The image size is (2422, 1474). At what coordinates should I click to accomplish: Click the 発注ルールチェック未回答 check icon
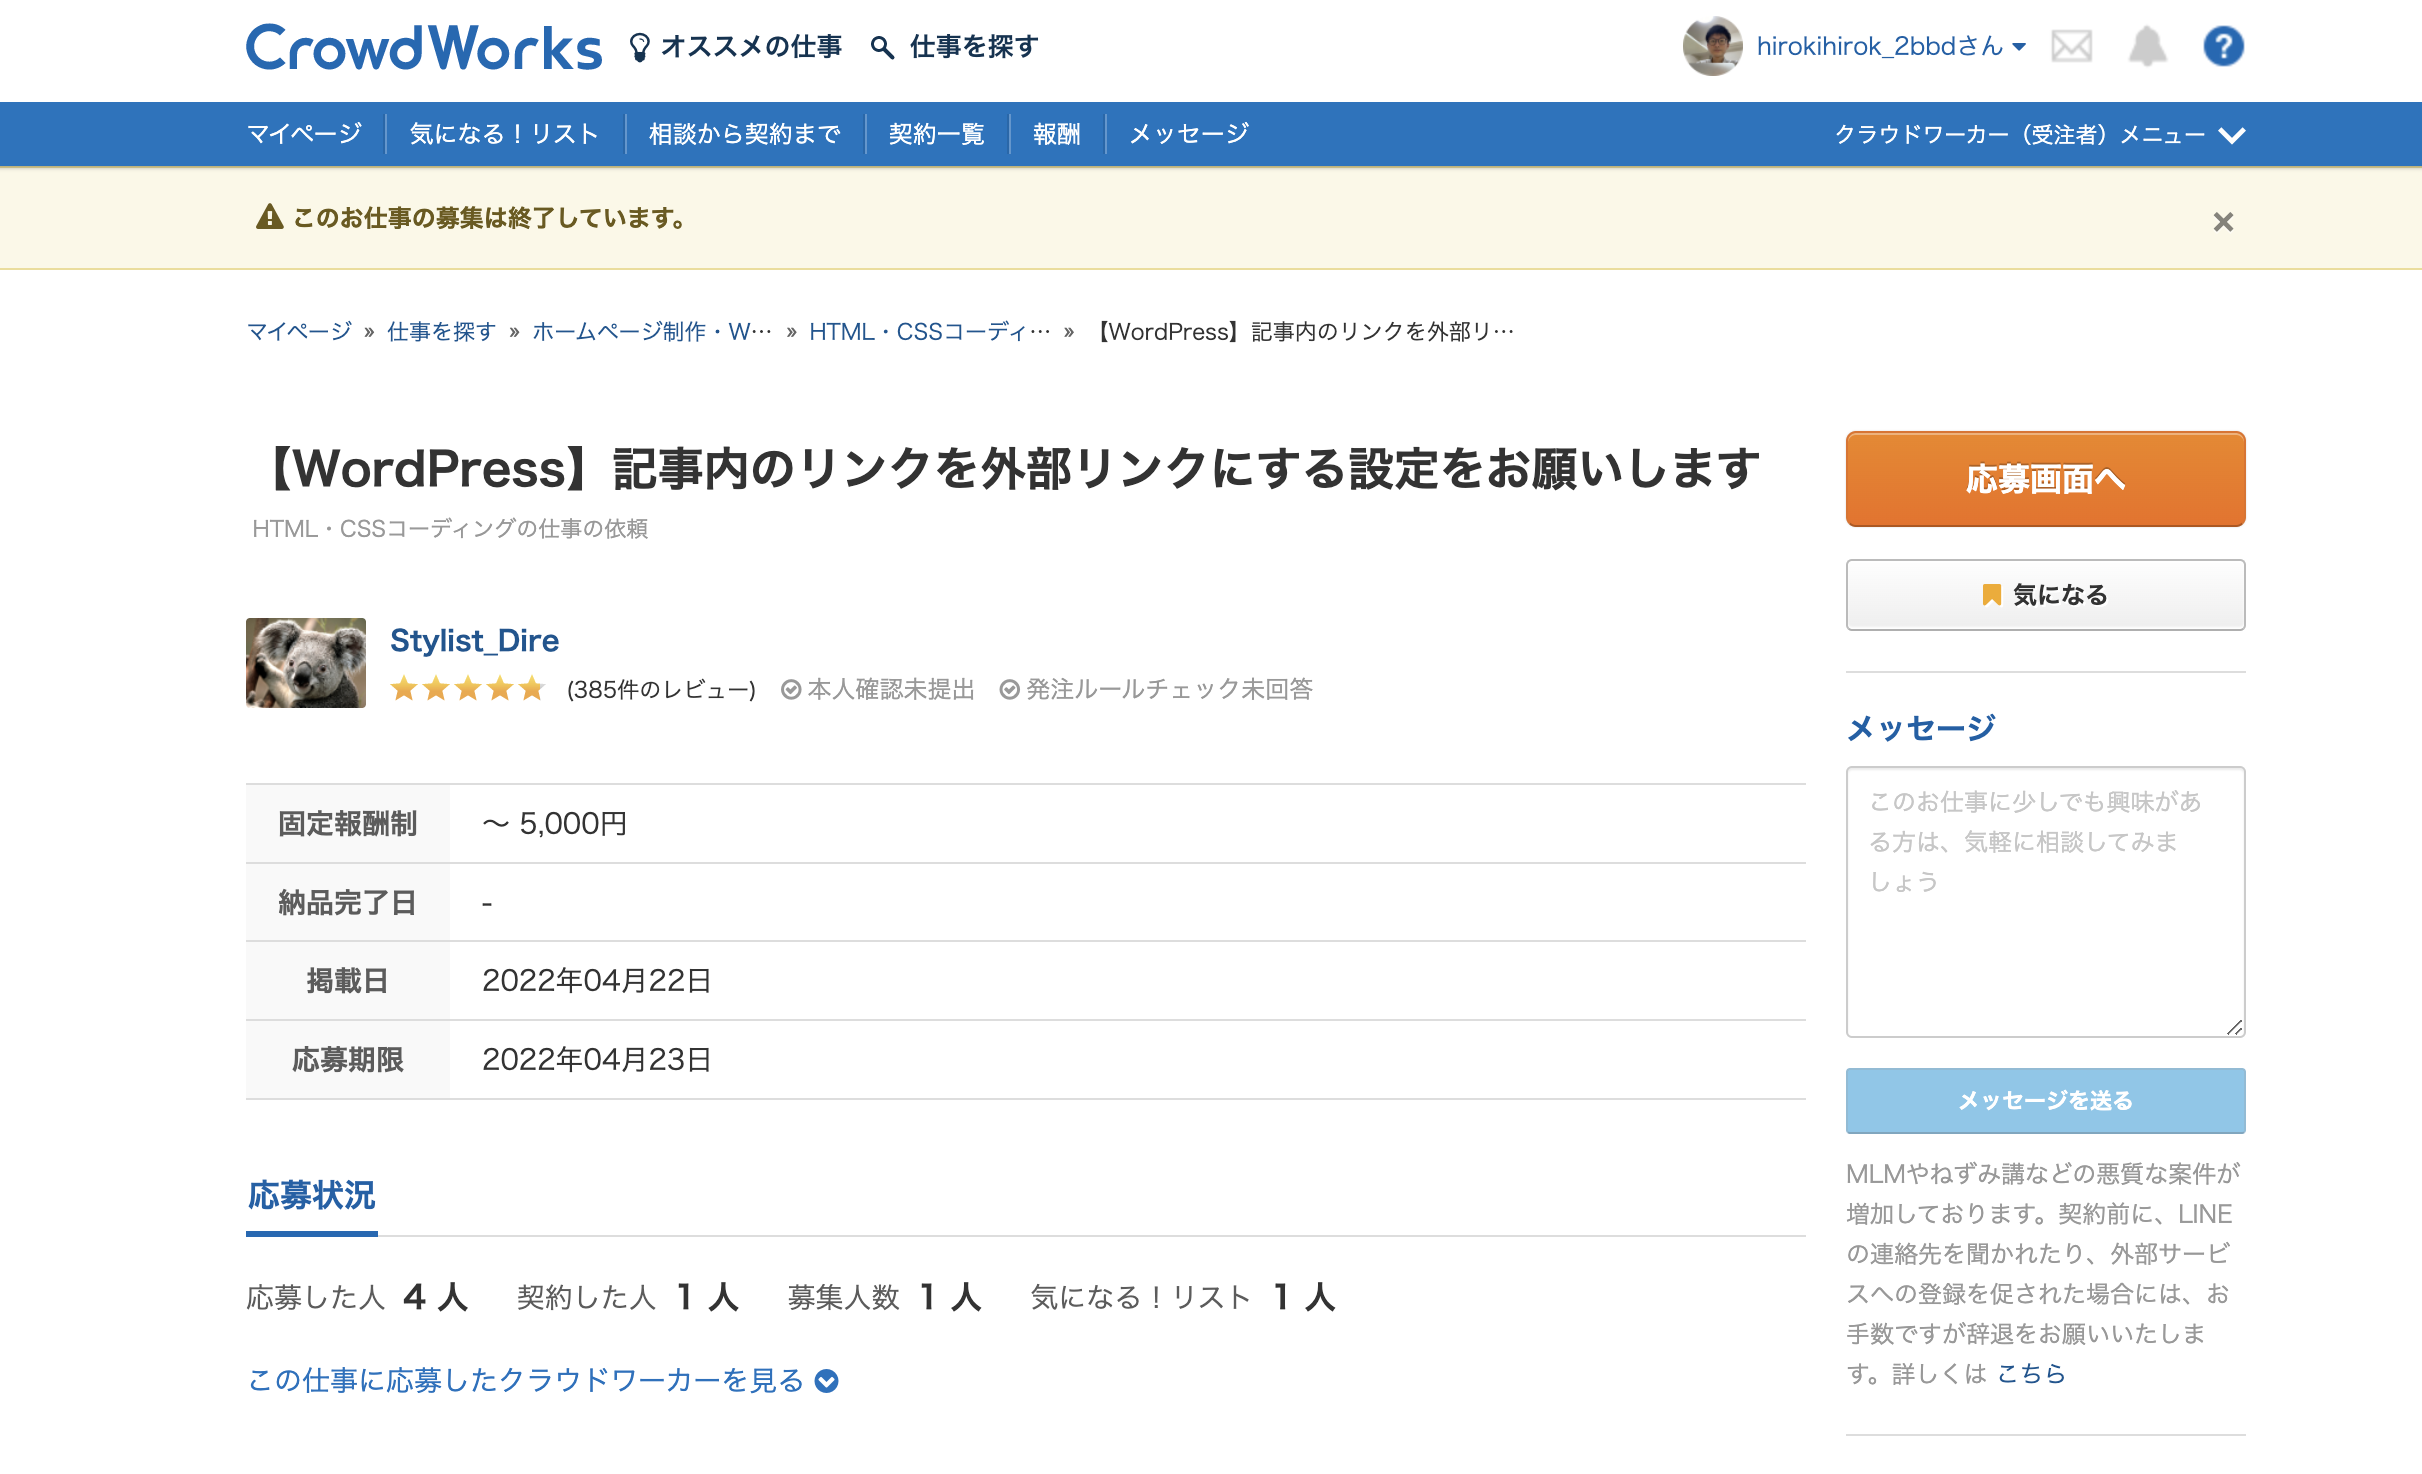1009,689
